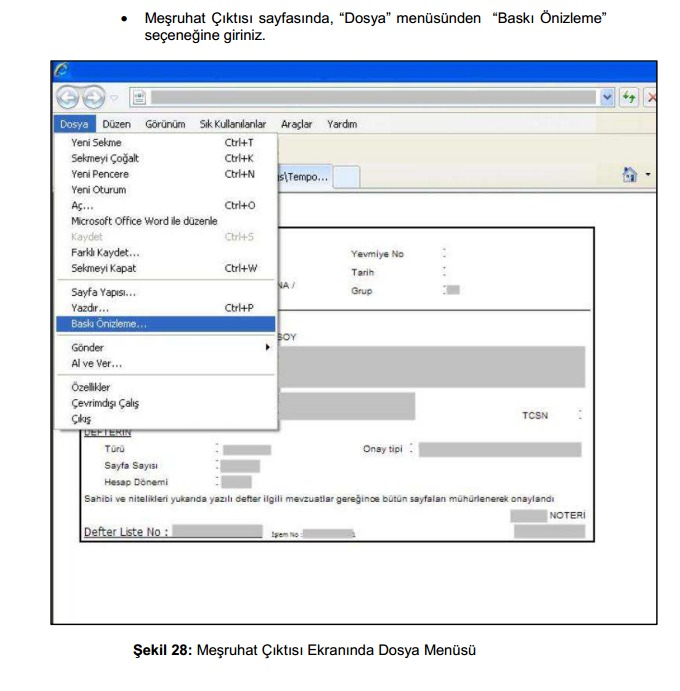The height and width of the screenshot is (691, 680).
Task: Choose Al ve Ver... menu entry
Action: (166, 364)
